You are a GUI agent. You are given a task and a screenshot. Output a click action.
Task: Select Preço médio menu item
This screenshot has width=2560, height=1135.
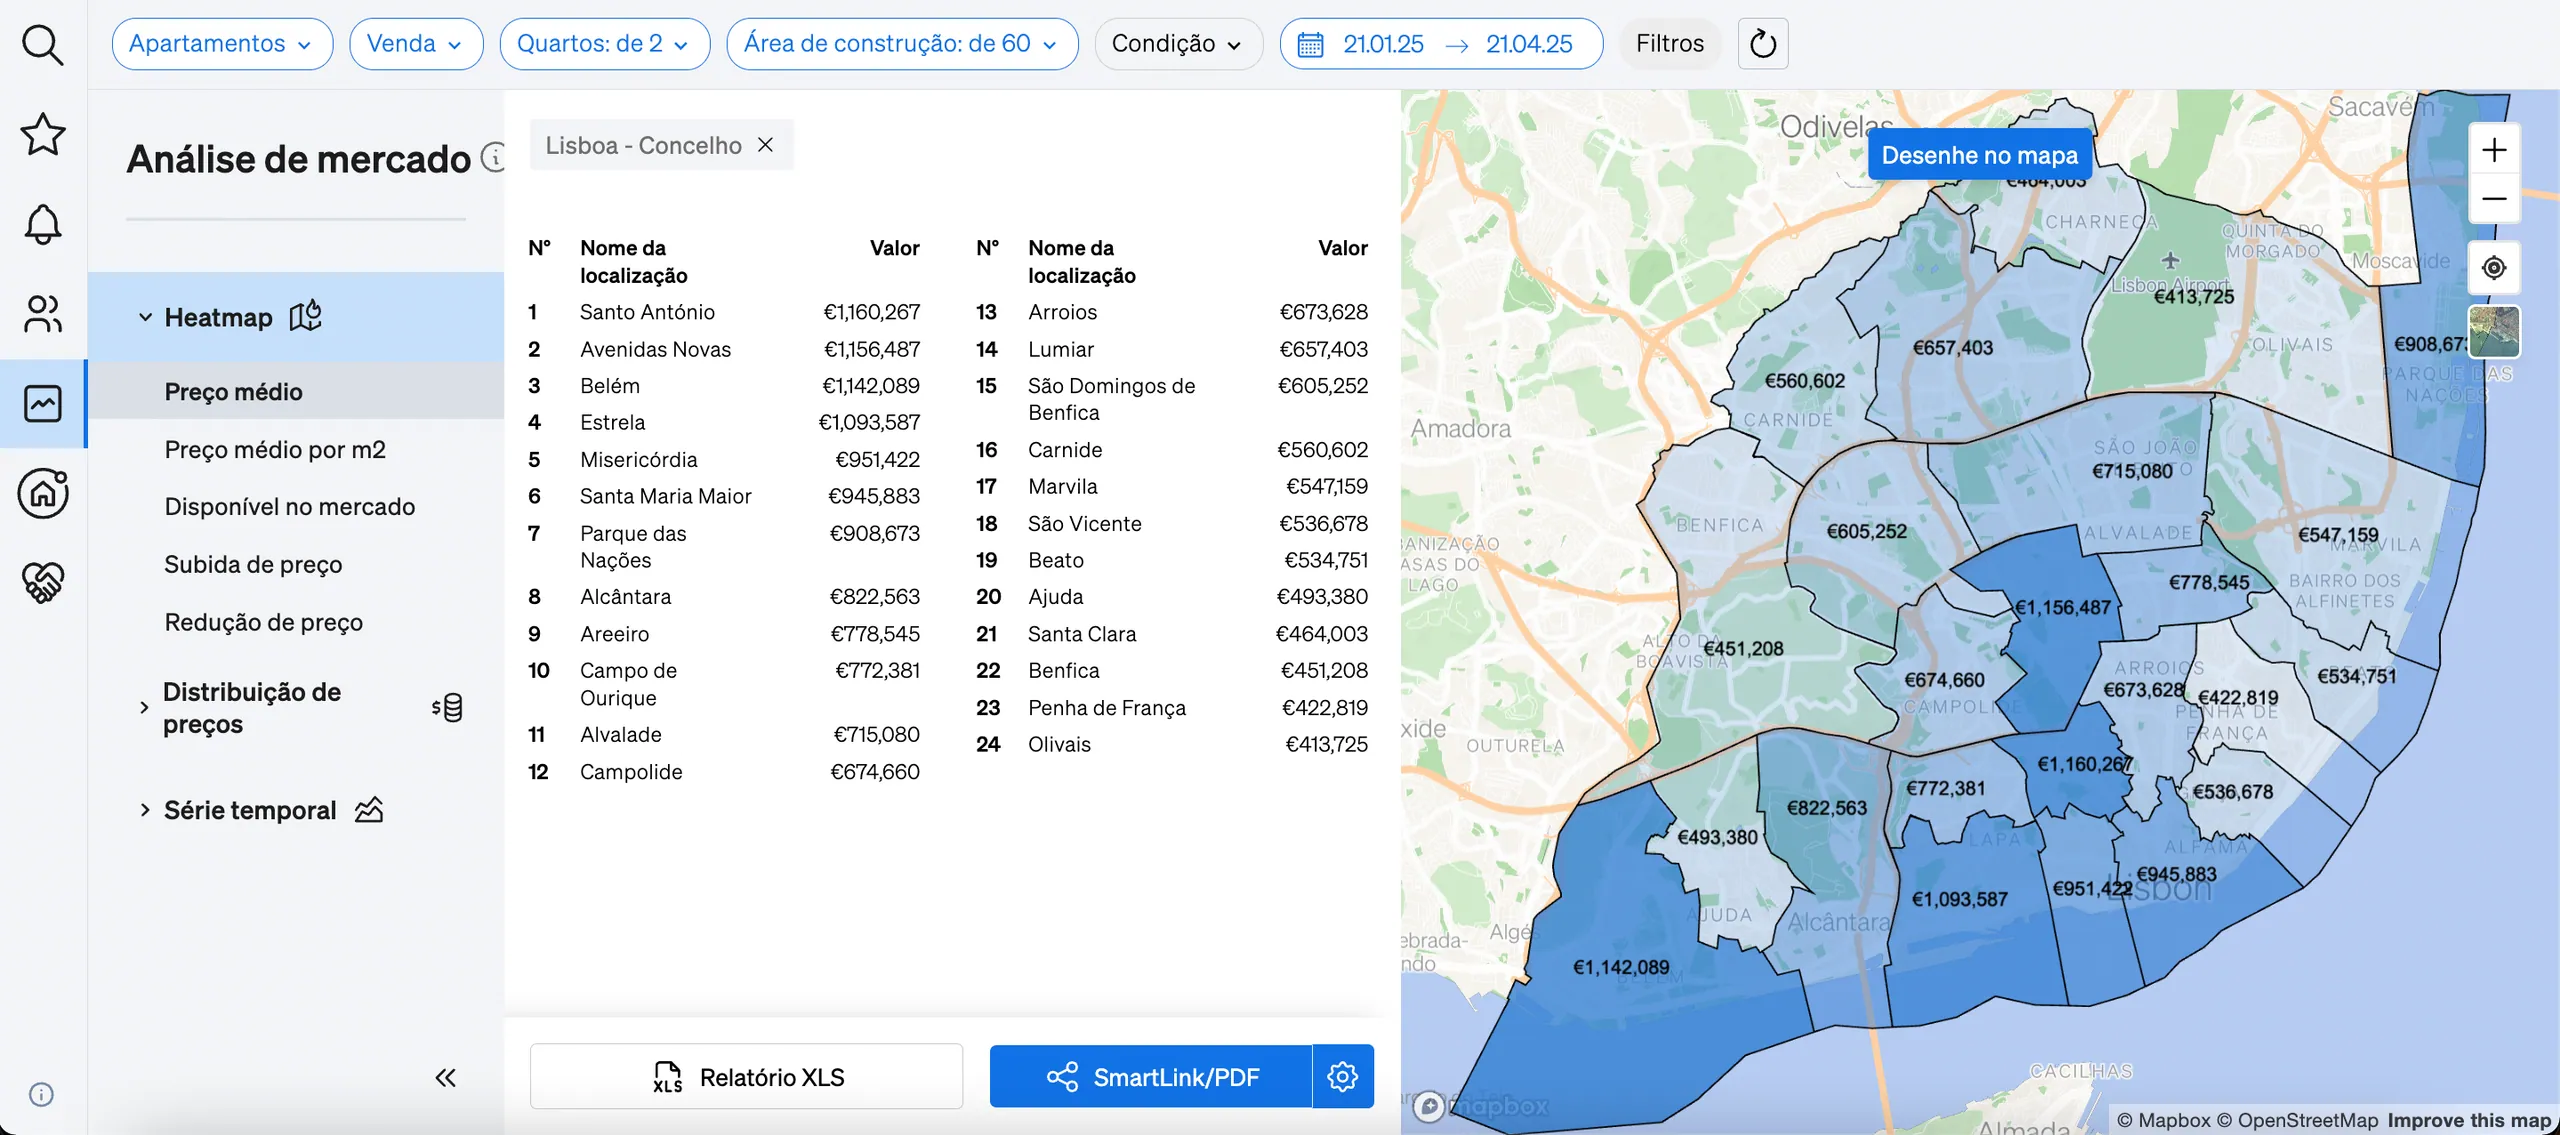click(233, 391)
